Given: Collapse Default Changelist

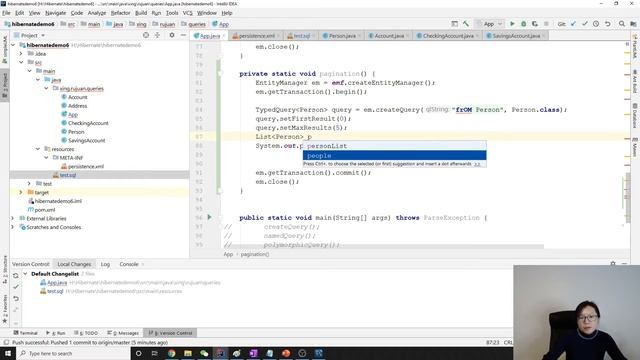Looking at the screenshot, I should pyautogui.click(x=26, y=273).
